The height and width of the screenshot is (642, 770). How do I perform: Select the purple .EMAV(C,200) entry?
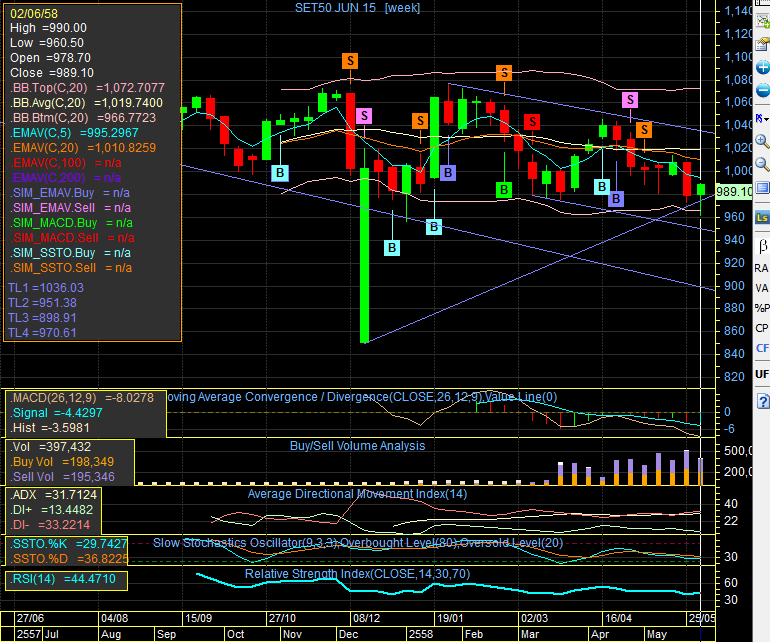[x=65, y=178]
